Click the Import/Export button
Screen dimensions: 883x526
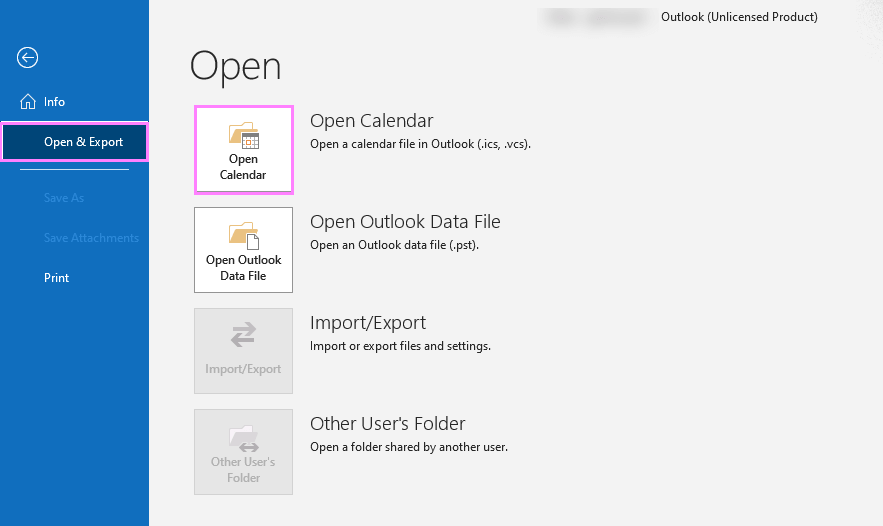(243, 351)
